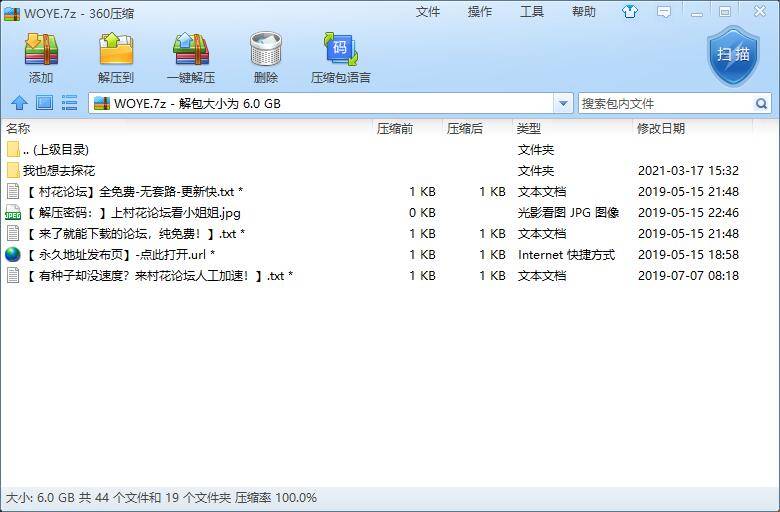This screenshot has width=780, height=512.
Task: Sort the list by 名称 column header
Action: coord(18,129)
